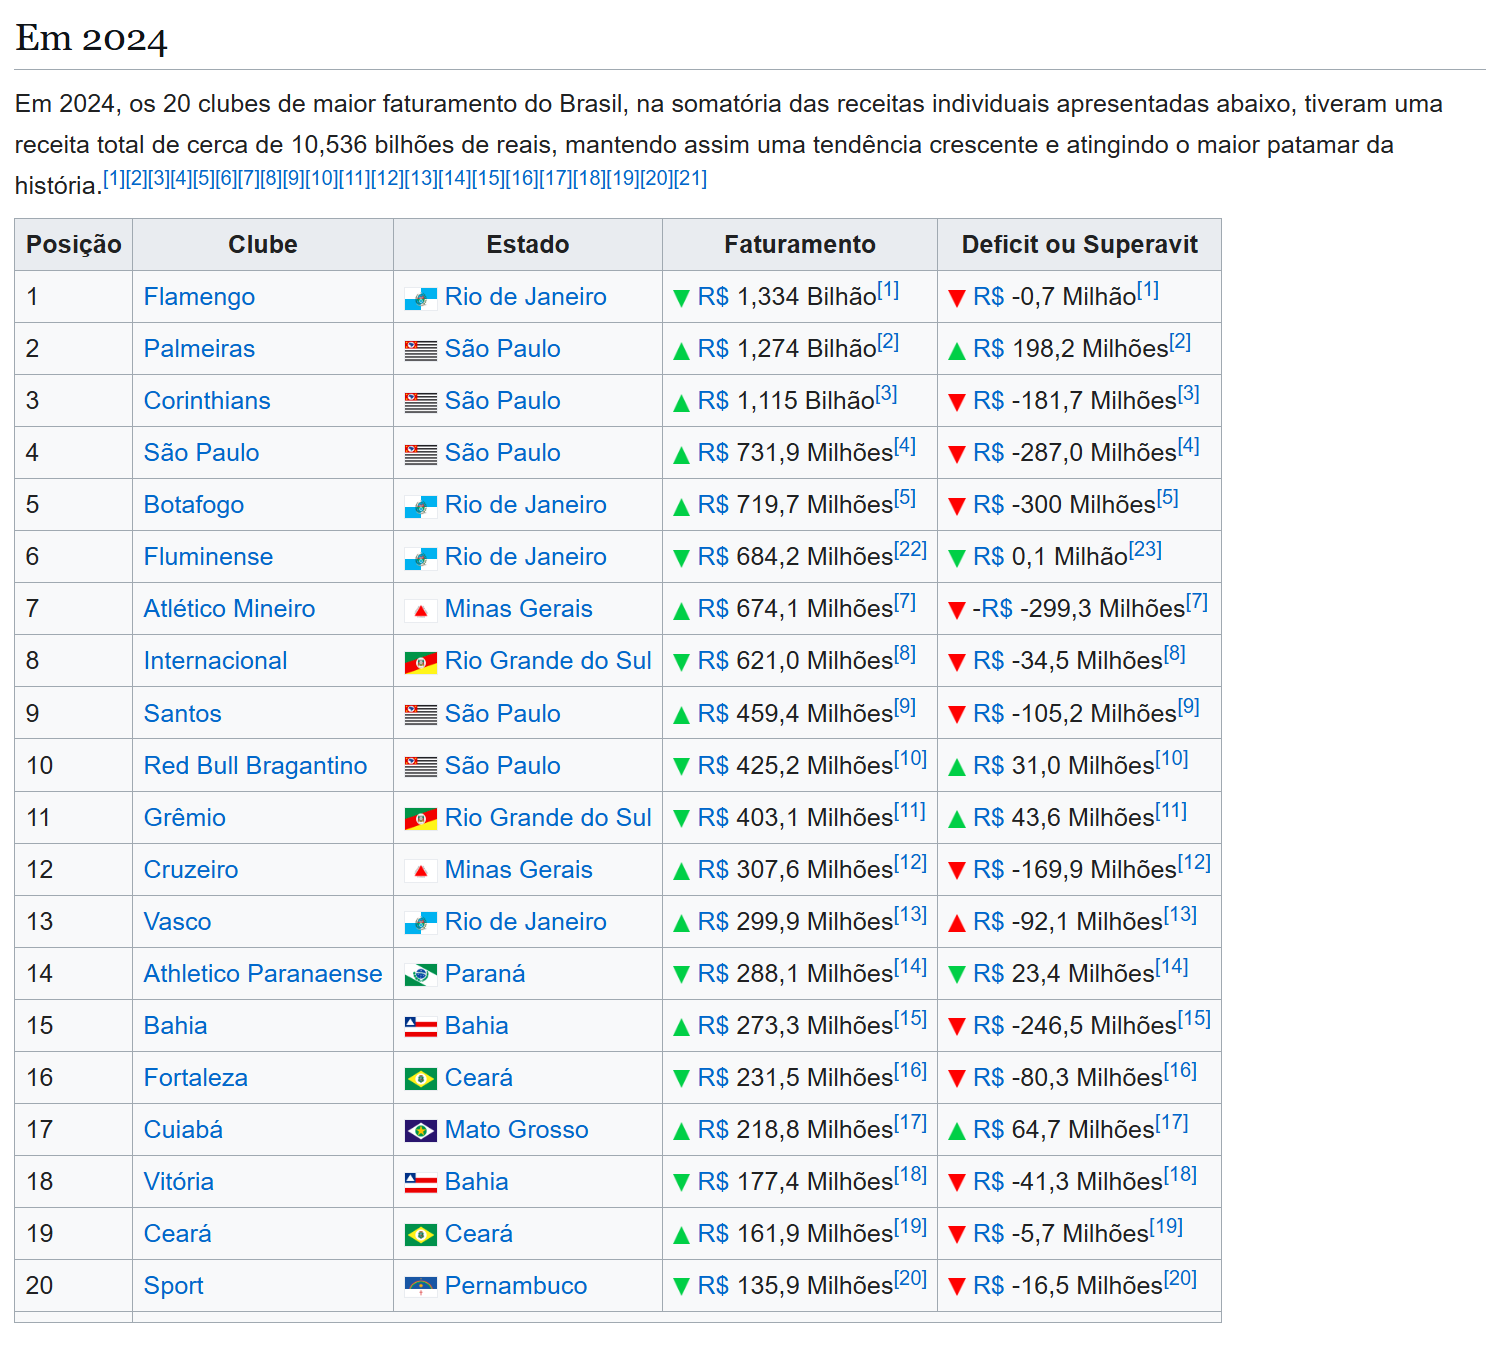The image size is (1486, 1345).
Task: Click the Rio Grande do Sul flag in Grêmio row
Action: pos(420,819)
